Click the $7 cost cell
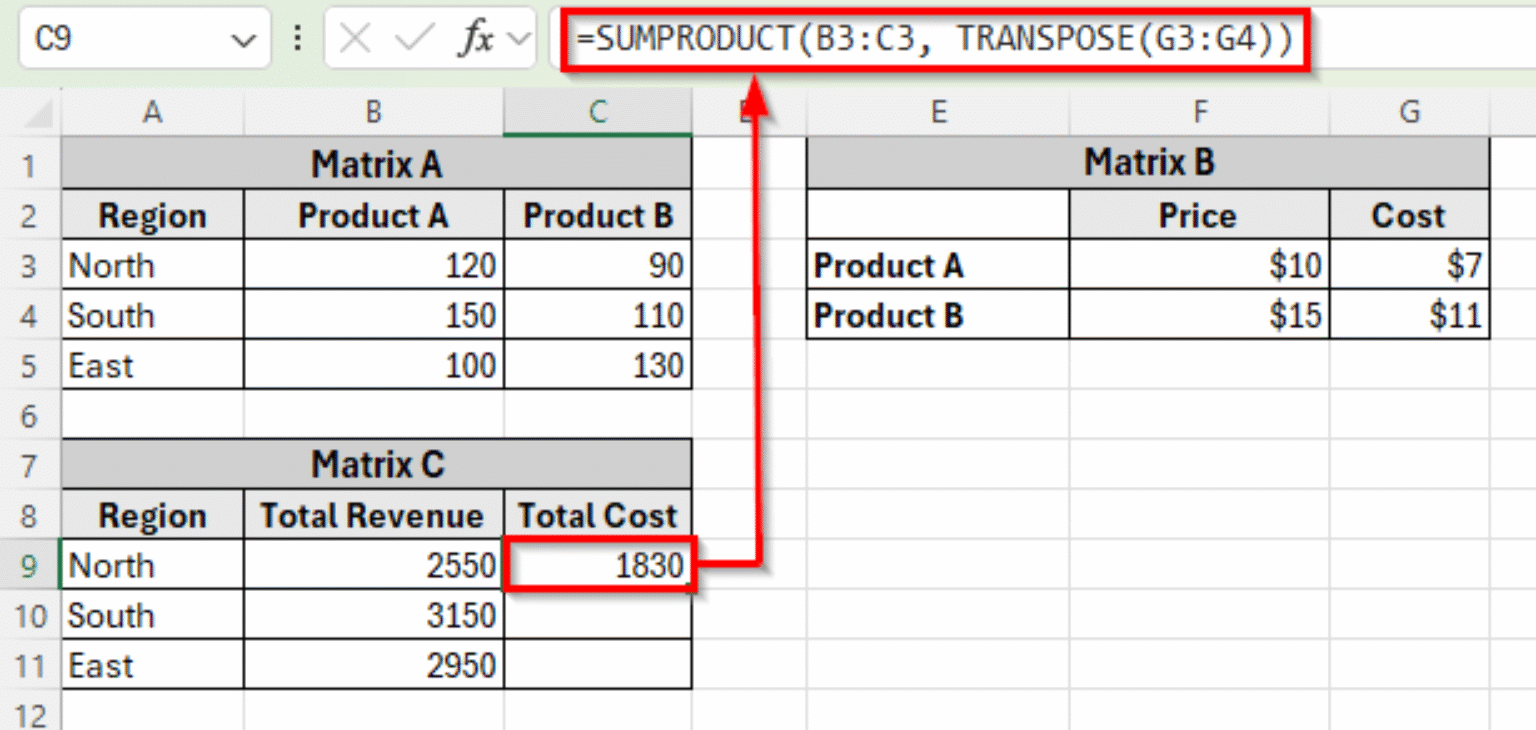 click(x=1409, y=264)
